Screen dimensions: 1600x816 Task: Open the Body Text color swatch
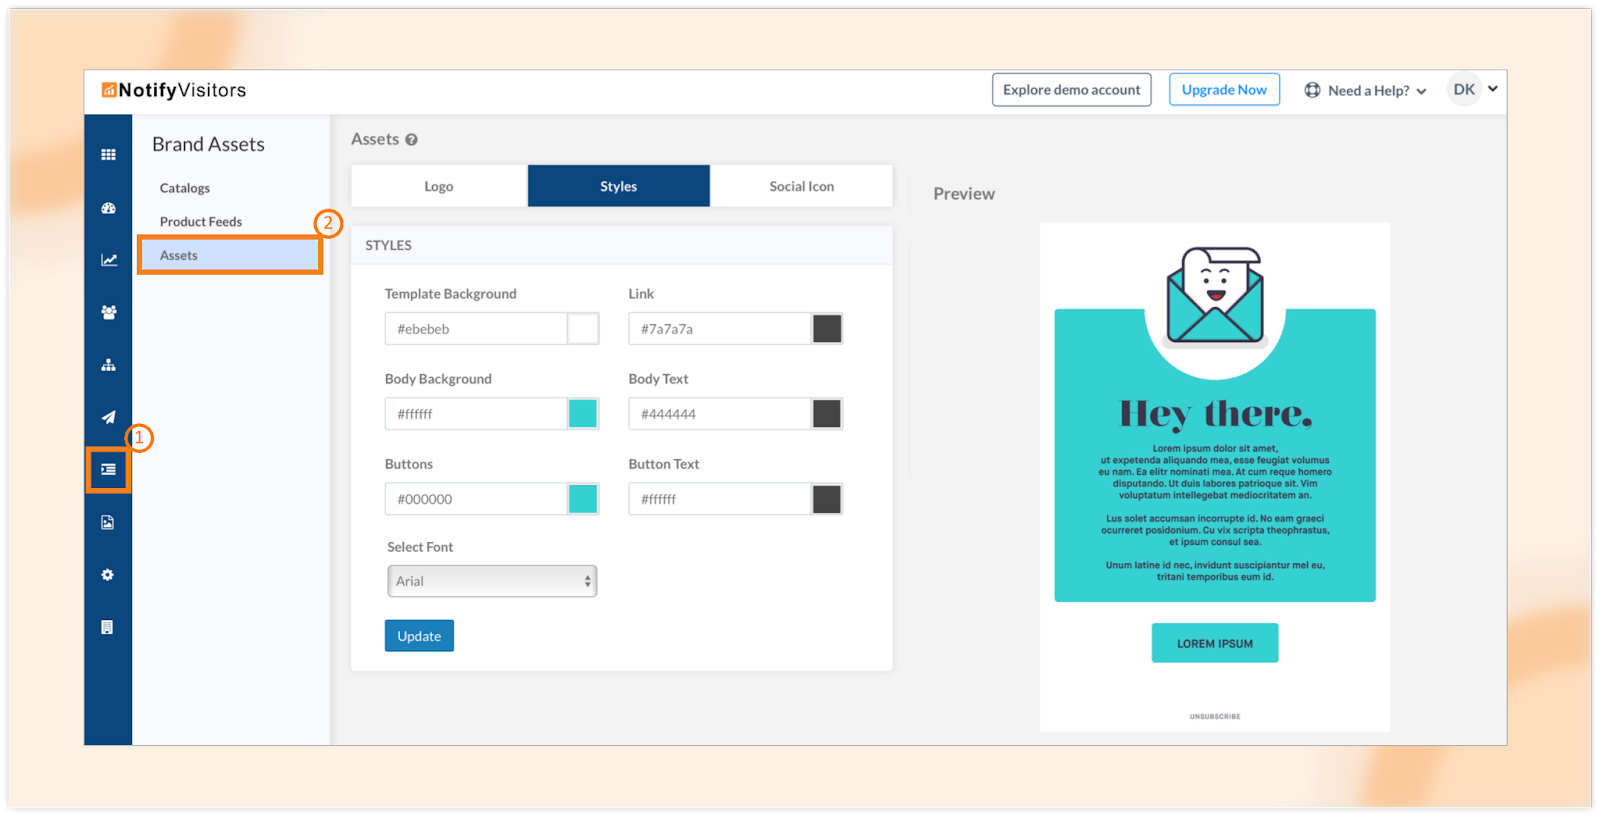[827, 414]
